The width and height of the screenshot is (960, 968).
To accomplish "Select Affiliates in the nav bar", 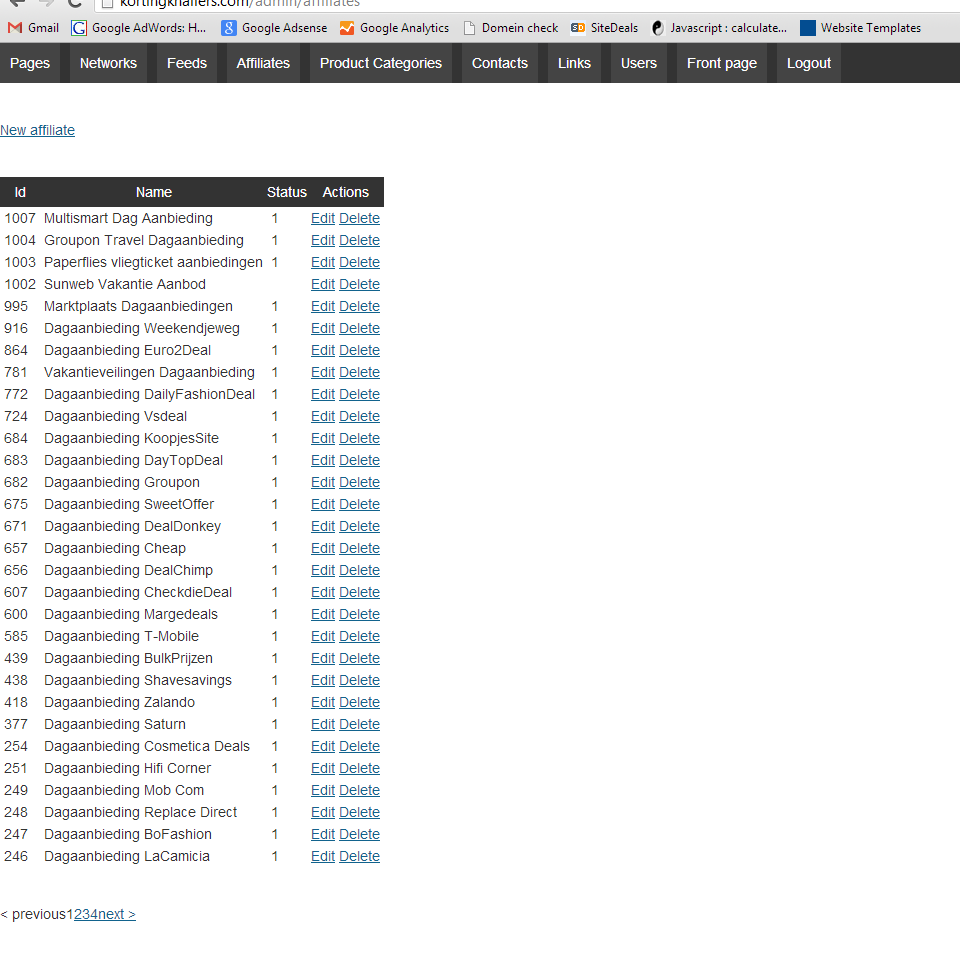I will click(263, 63).
